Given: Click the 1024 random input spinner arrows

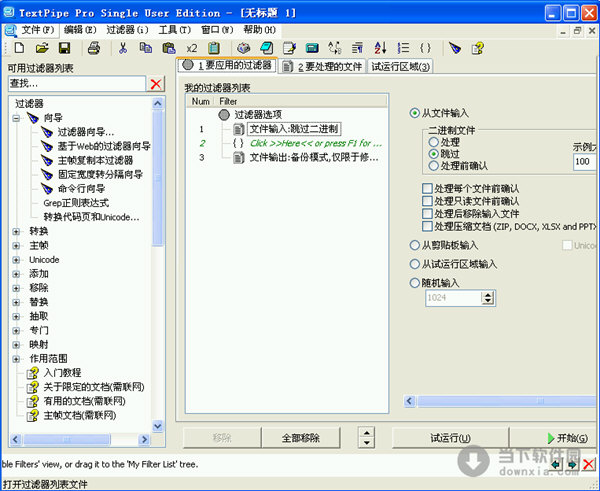Looking at the screenshot, I should [x=488, y=298].
